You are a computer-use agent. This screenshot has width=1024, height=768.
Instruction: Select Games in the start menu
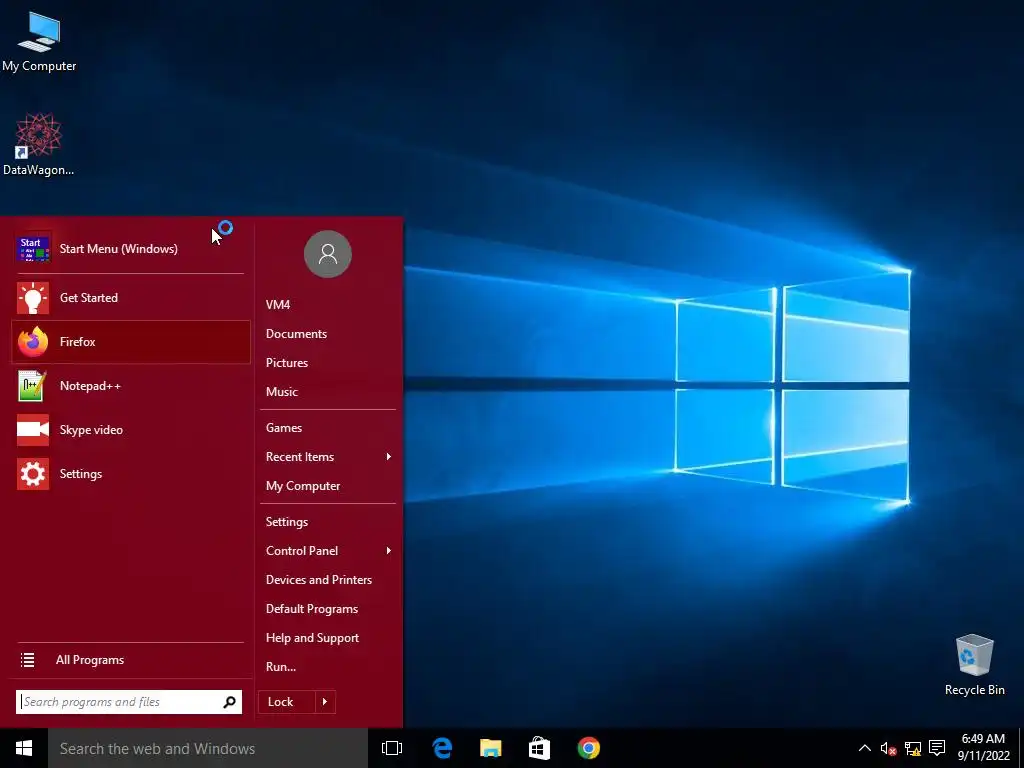(x=328, y=428)
